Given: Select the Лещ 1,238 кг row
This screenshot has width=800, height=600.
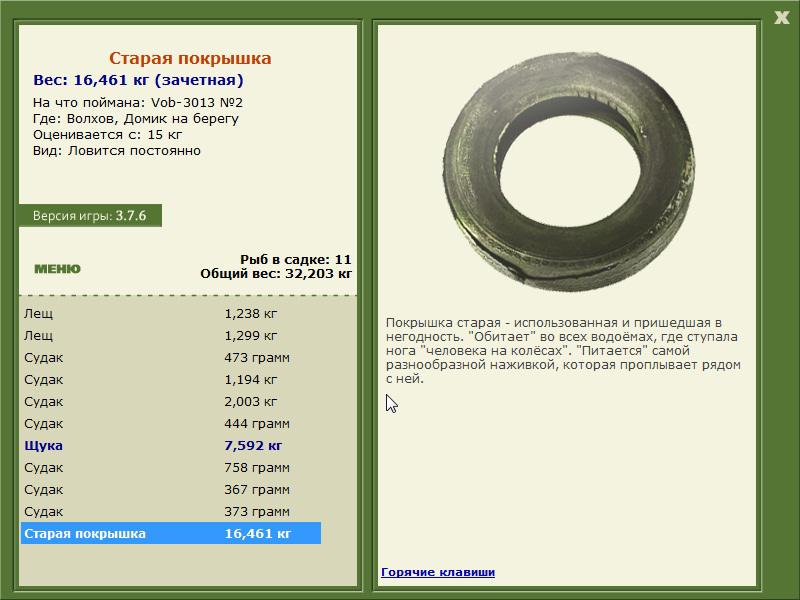Looking at the screenshot, I should [x=171, y=313].
